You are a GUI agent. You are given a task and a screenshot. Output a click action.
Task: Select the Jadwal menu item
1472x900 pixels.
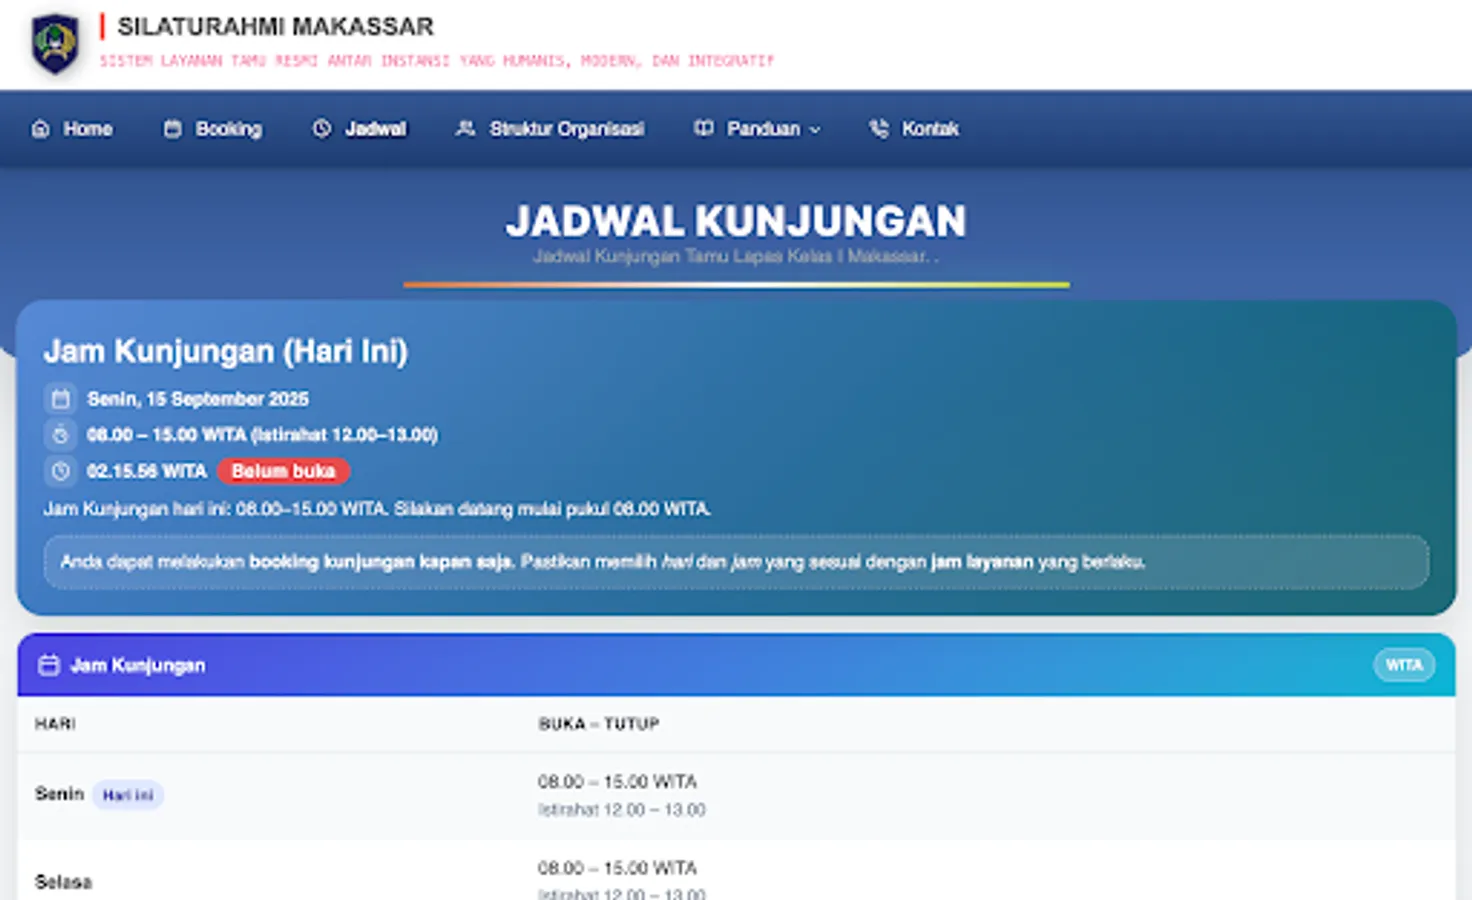pos(359,129)
